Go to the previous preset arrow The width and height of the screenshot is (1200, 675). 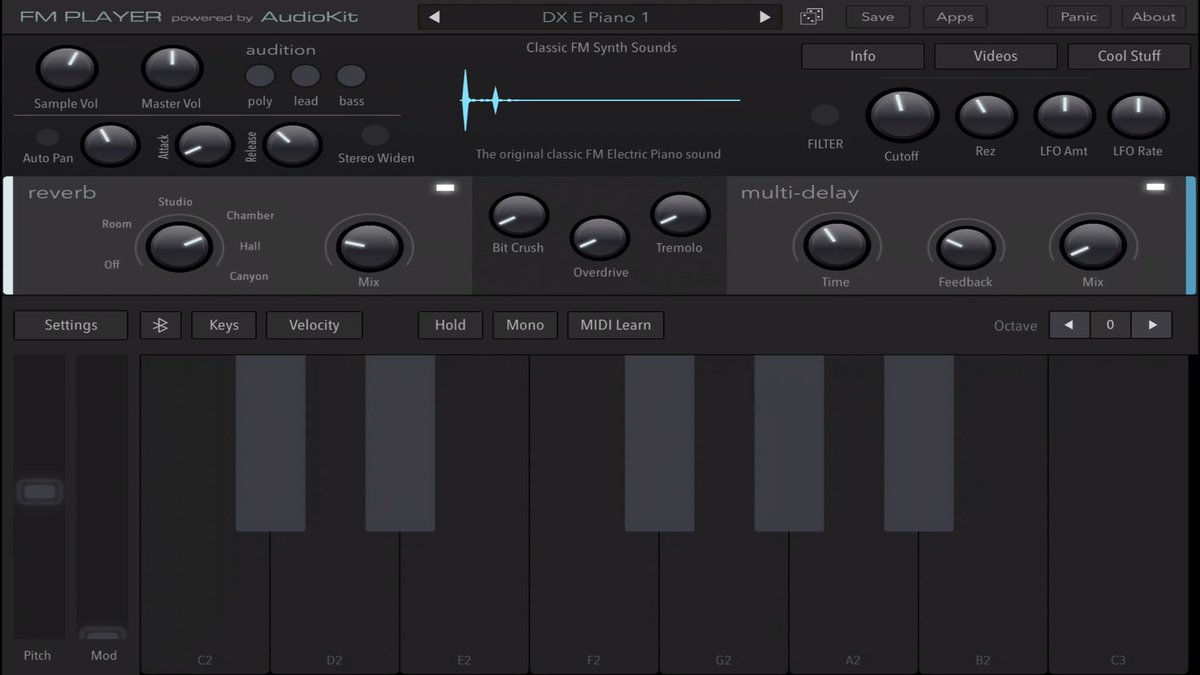click(435, 17)
